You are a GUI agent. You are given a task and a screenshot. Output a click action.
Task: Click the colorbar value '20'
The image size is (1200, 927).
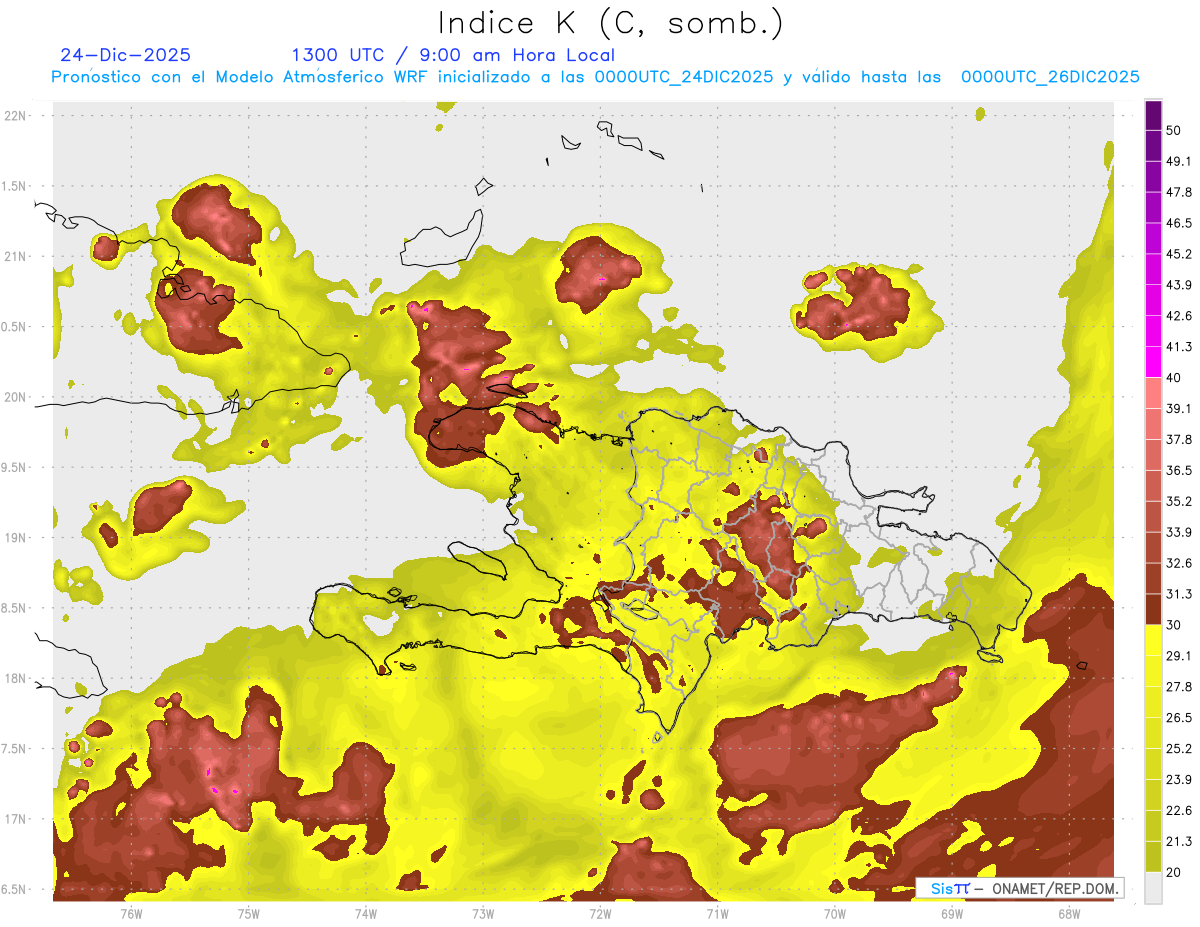coord(1174,872)
